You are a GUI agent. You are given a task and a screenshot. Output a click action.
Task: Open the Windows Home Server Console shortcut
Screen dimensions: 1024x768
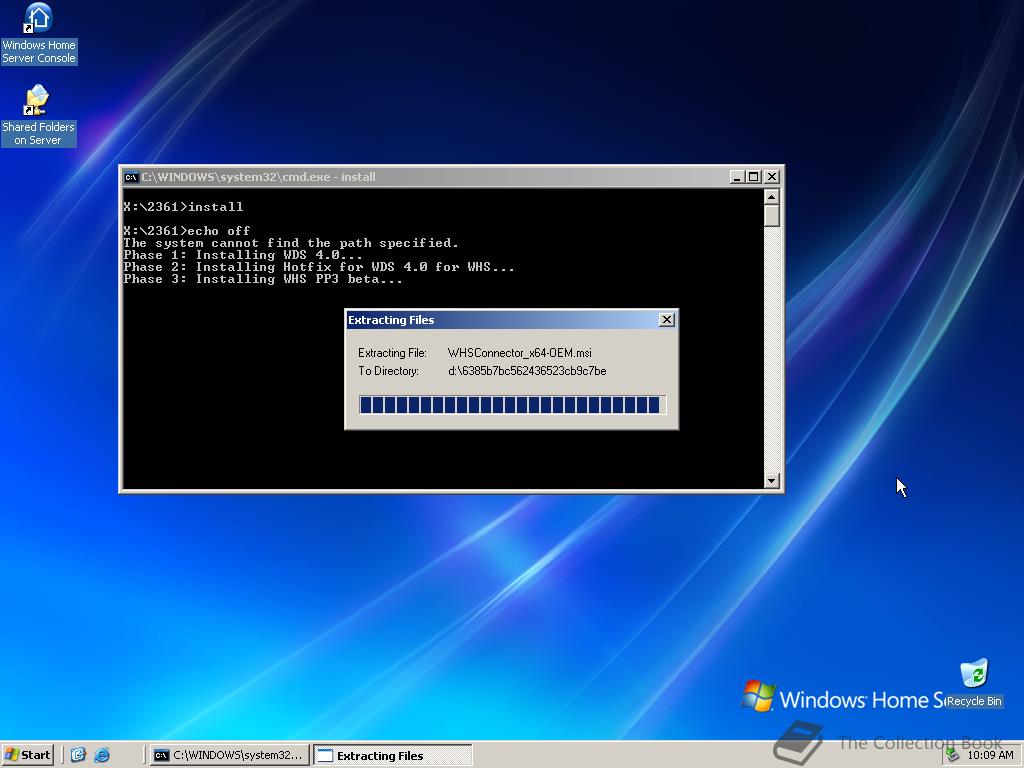pyautogui.click(x=39, y=34)
